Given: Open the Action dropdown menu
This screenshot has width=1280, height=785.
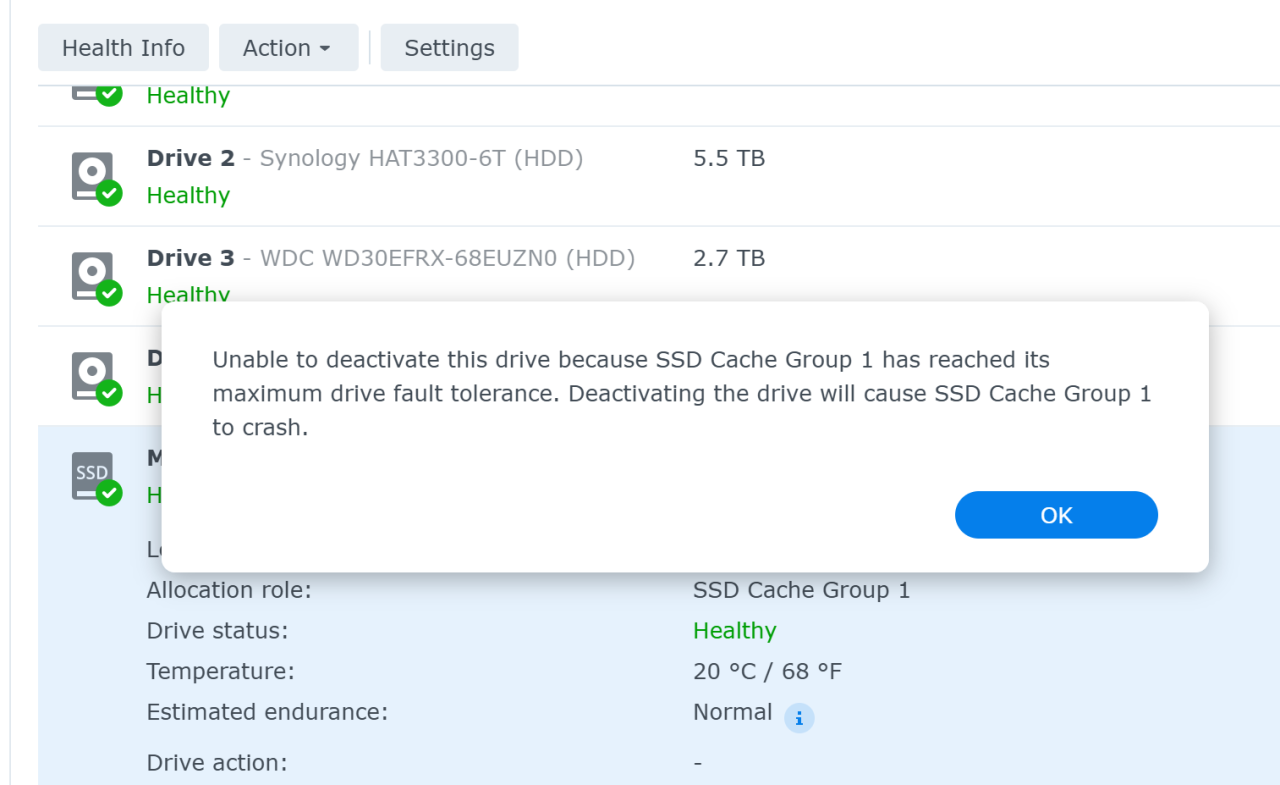Looking at the screenshot, I should tap(288, 48).
